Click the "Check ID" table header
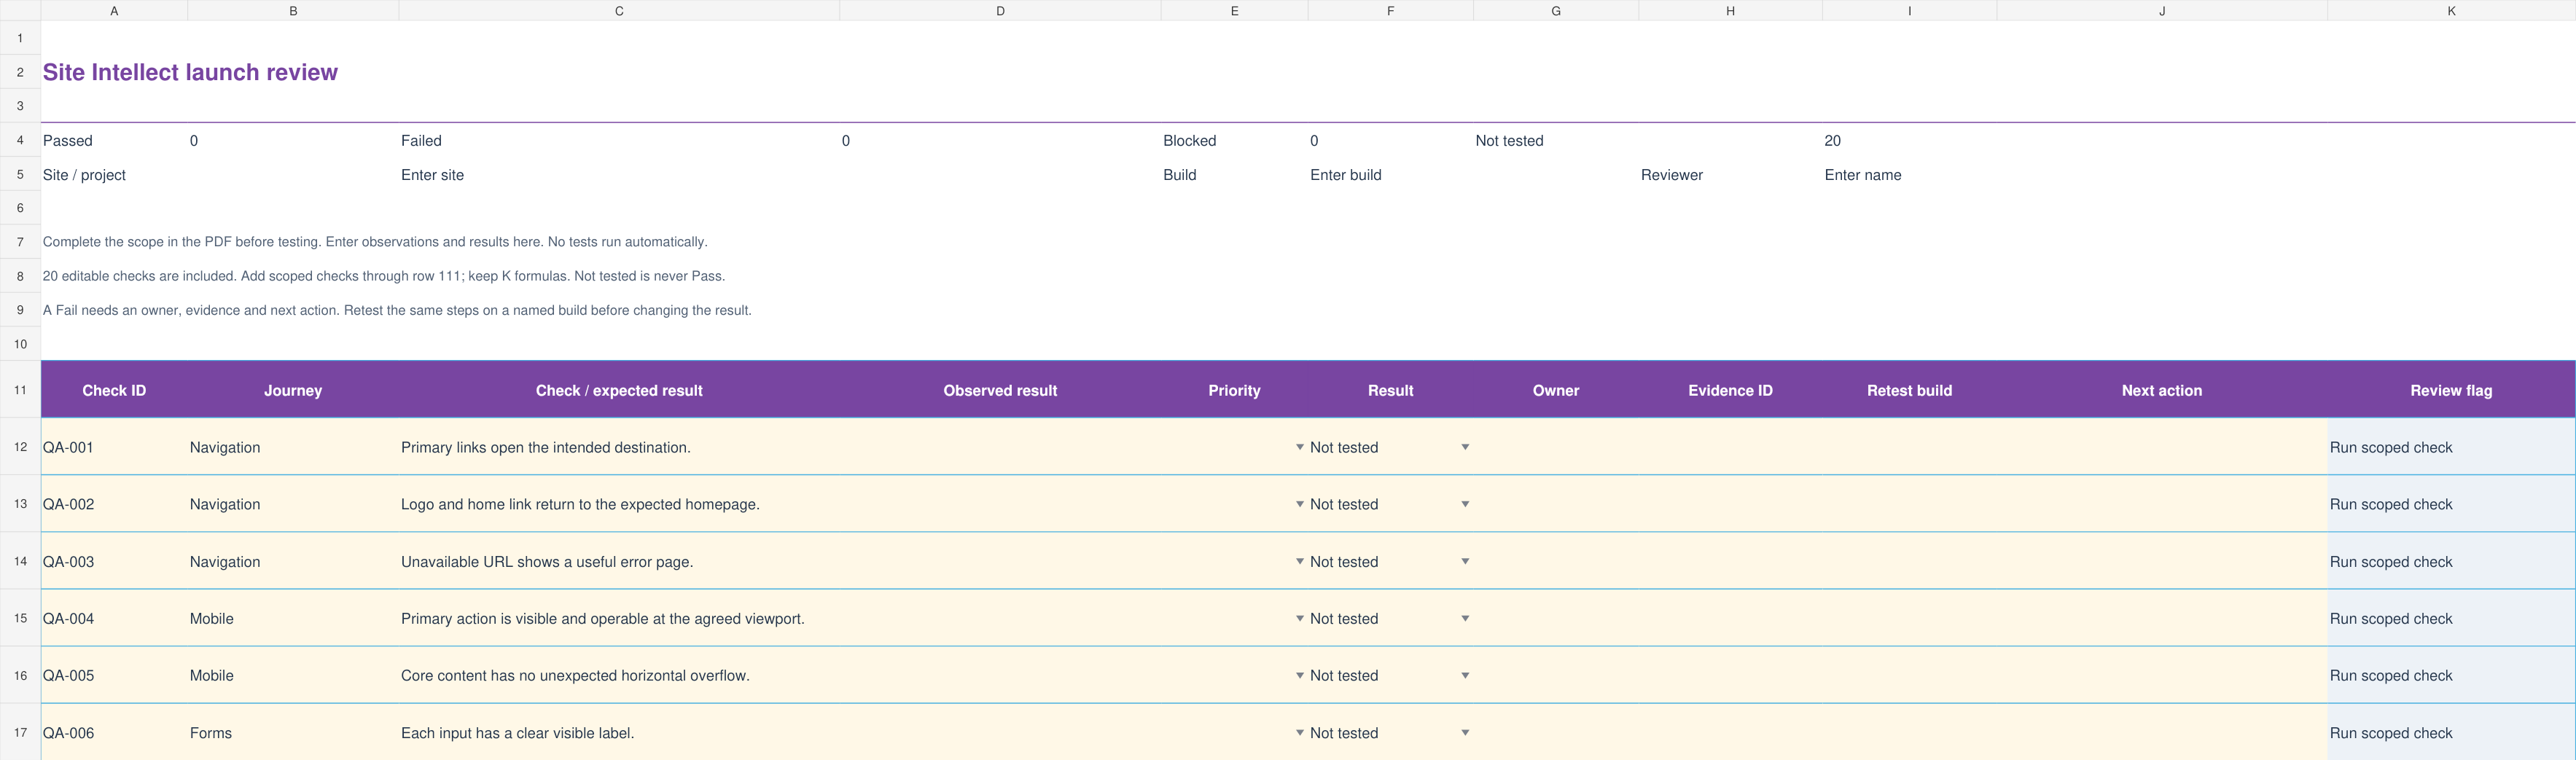Image resolution: width=2576 pixels, height=760 pixels. click(114, 390)
